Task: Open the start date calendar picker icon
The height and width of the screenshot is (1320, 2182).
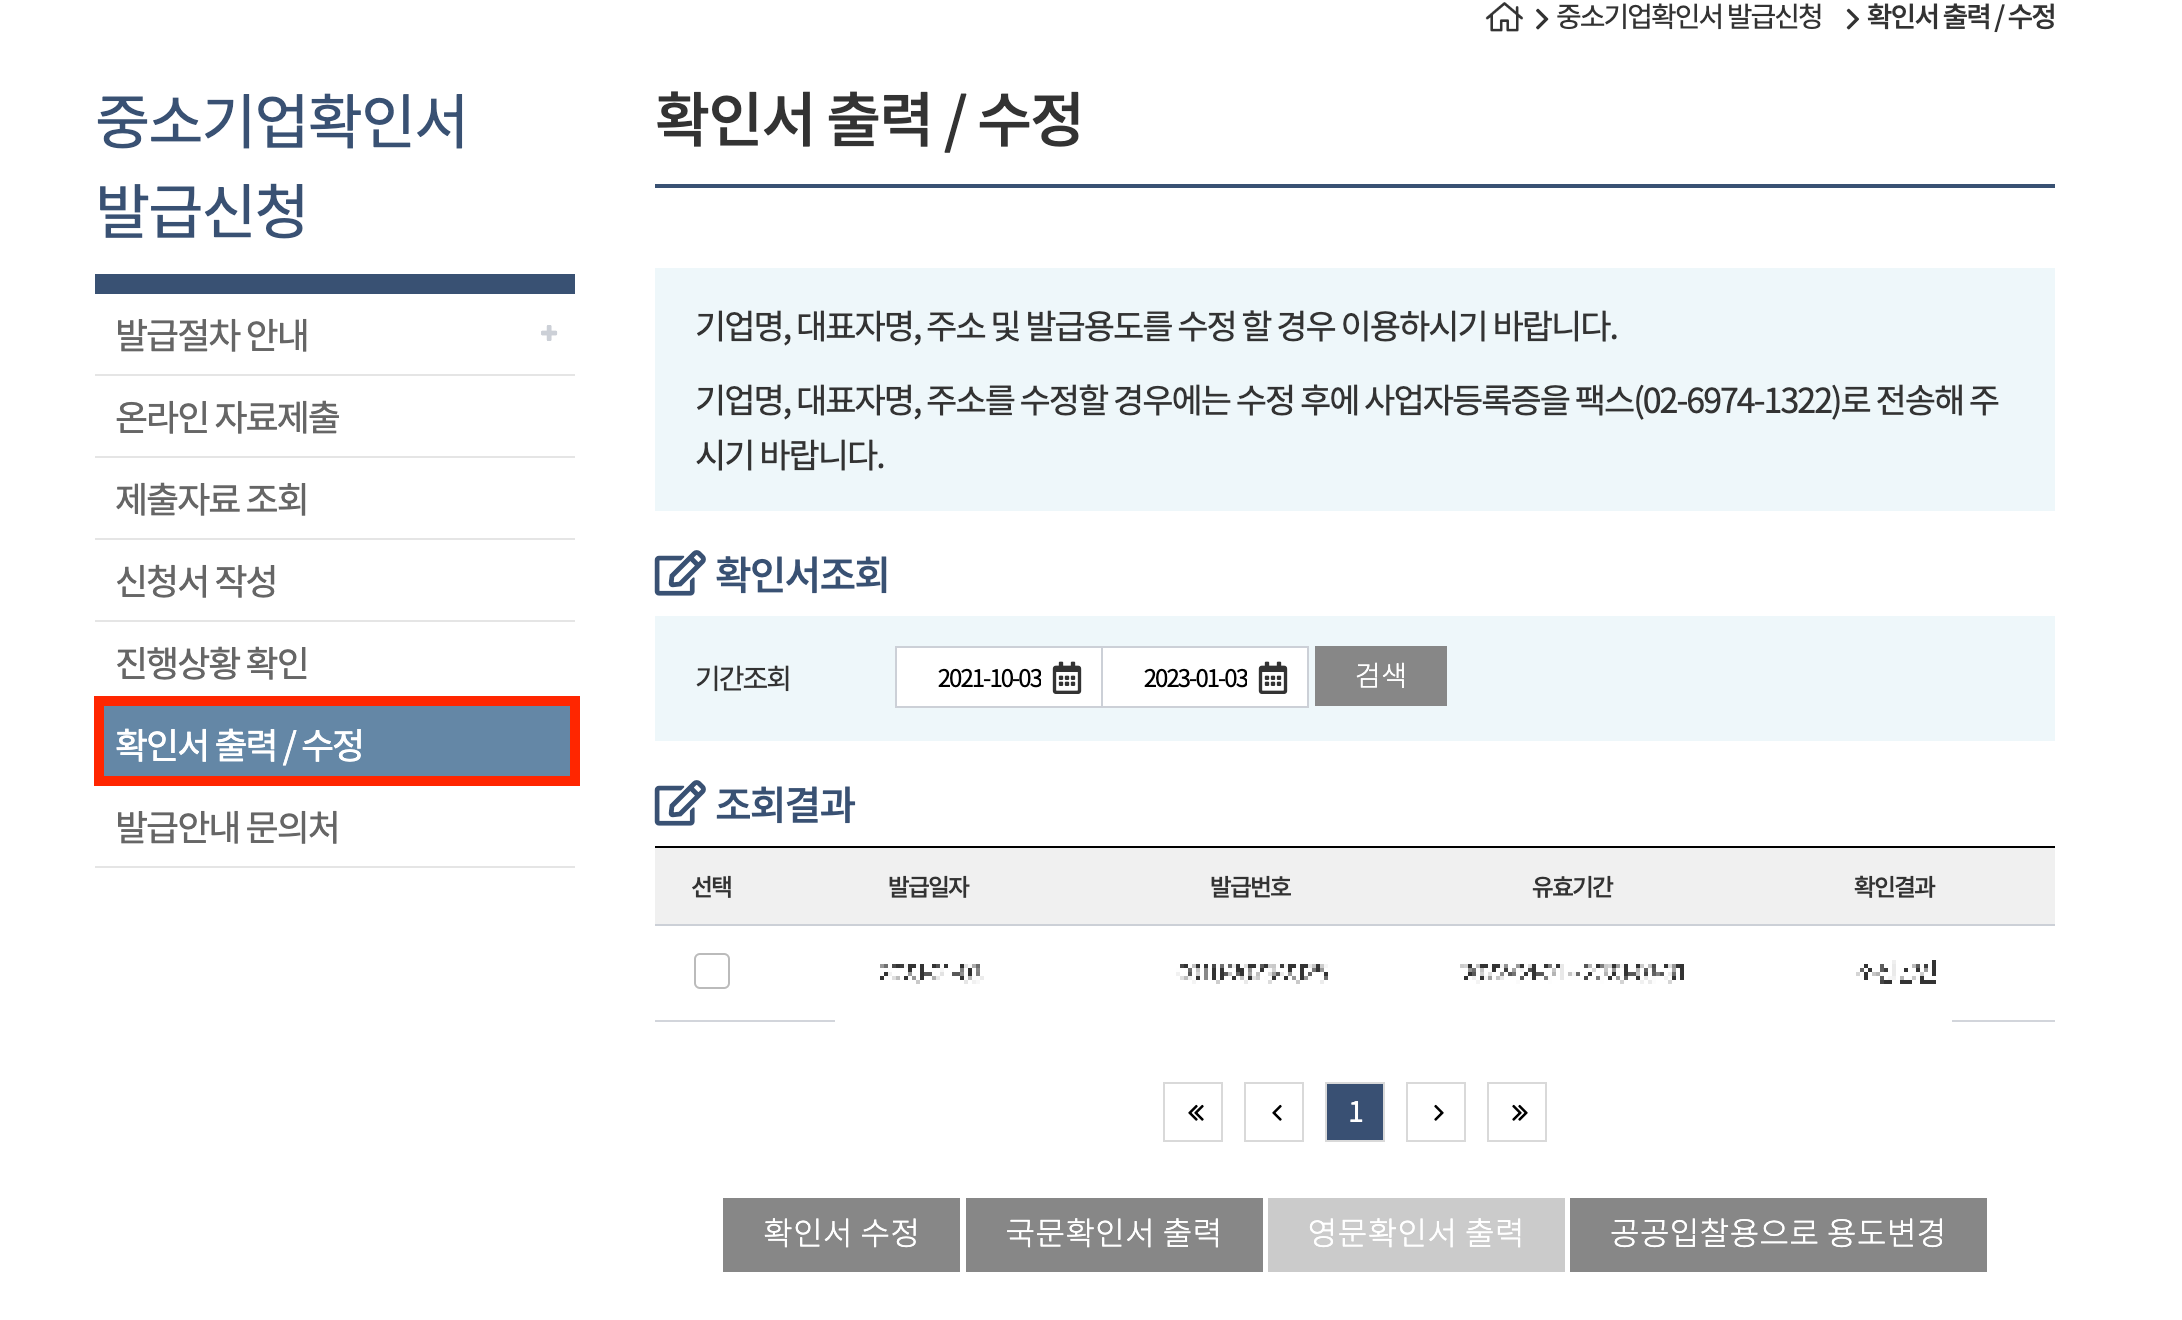Action: click(1067, 678)
